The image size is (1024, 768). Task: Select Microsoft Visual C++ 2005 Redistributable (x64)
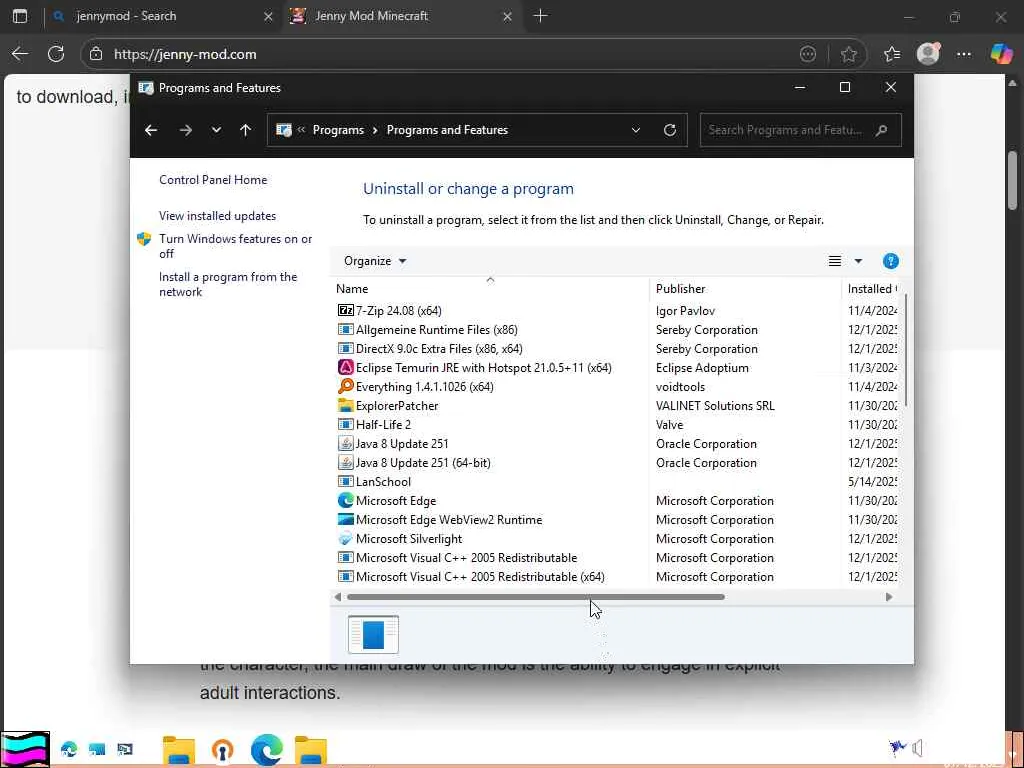pos(480,577)
